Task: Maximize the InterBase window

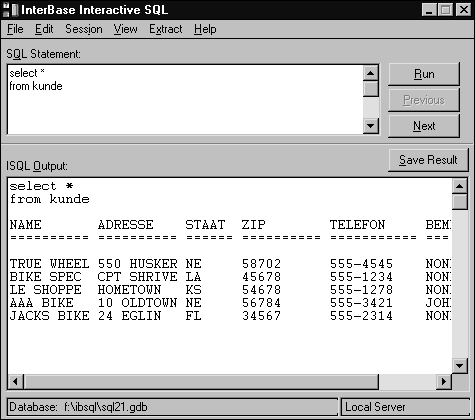Action: coord(445,10)
